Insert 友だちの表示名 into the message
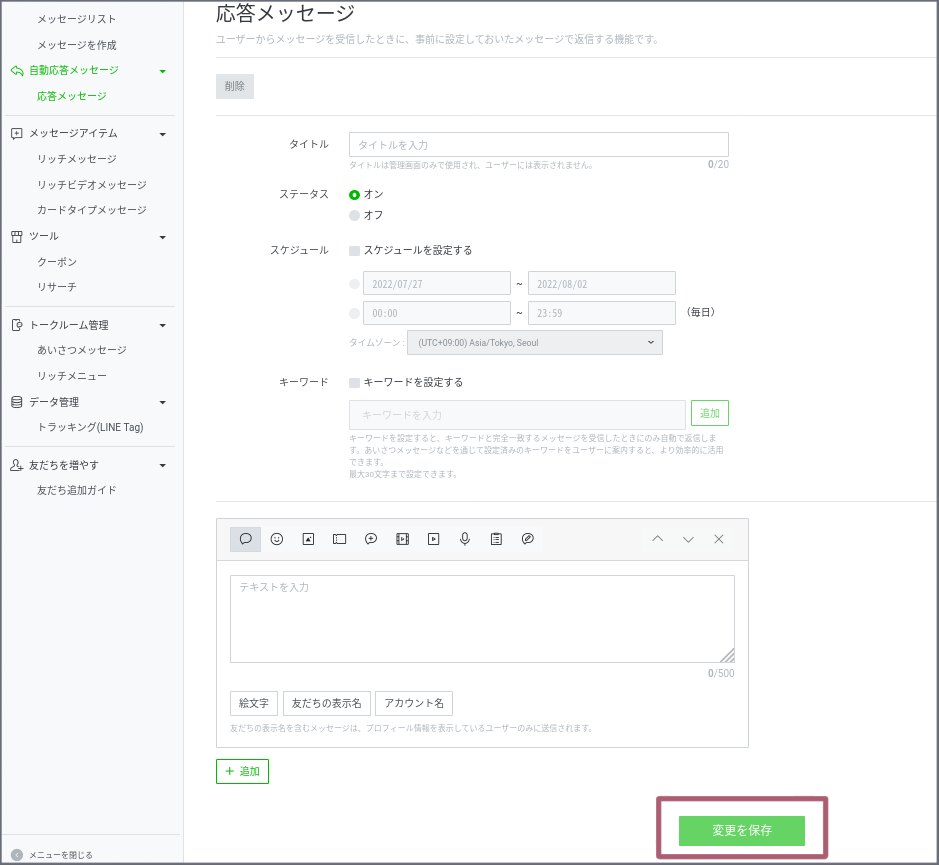This screenshot has width=939, height=865. click(326, 703)
